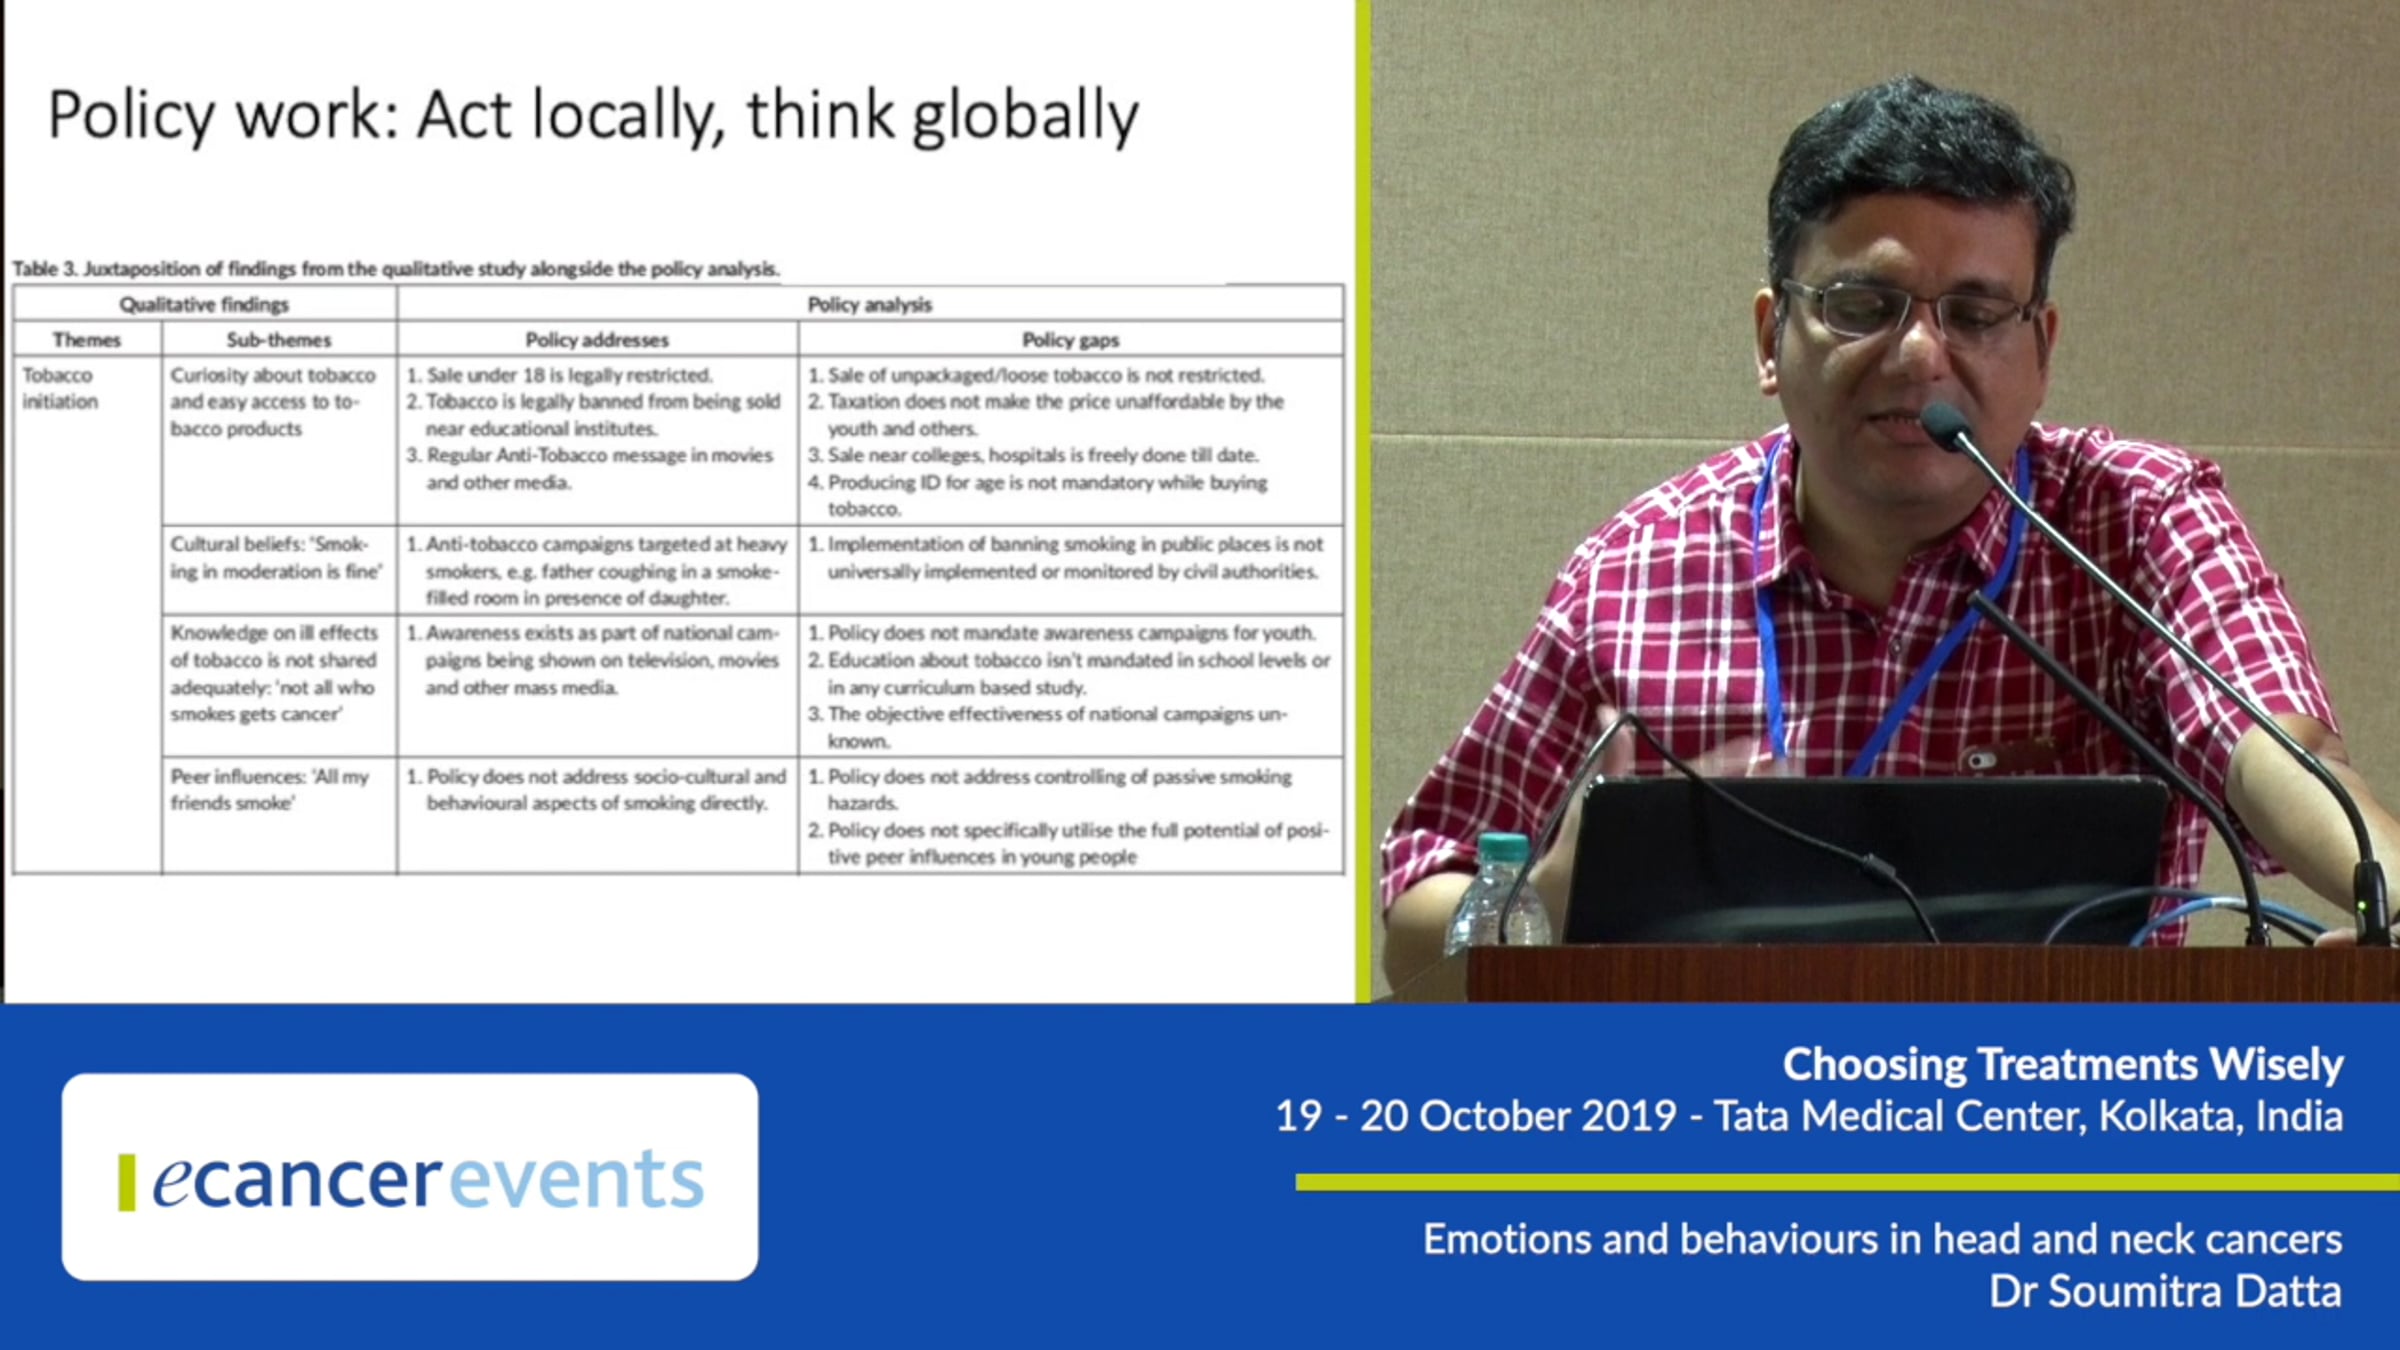Click the 'Sub-themes' column header
Image resolution: width=2400 pixels, height=1350 pixels.
278,340
